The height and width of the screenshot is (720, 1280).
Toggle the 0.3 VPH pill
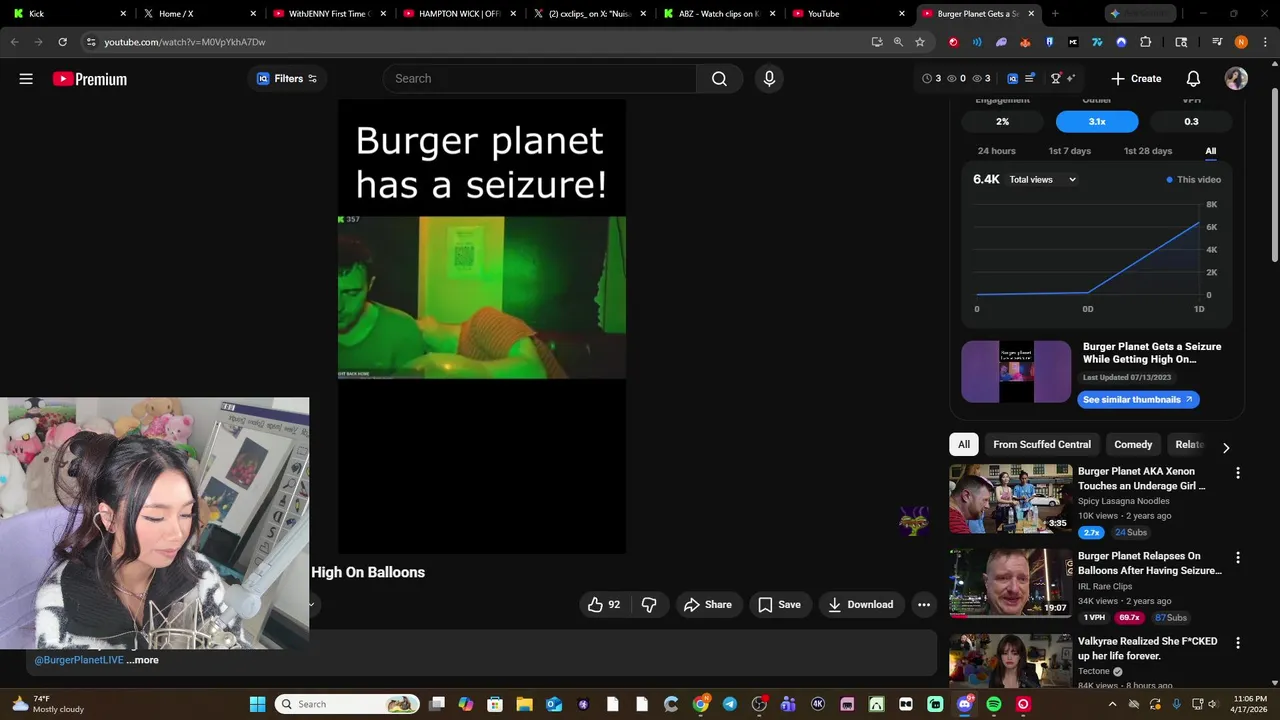[x=1191, y=122]
